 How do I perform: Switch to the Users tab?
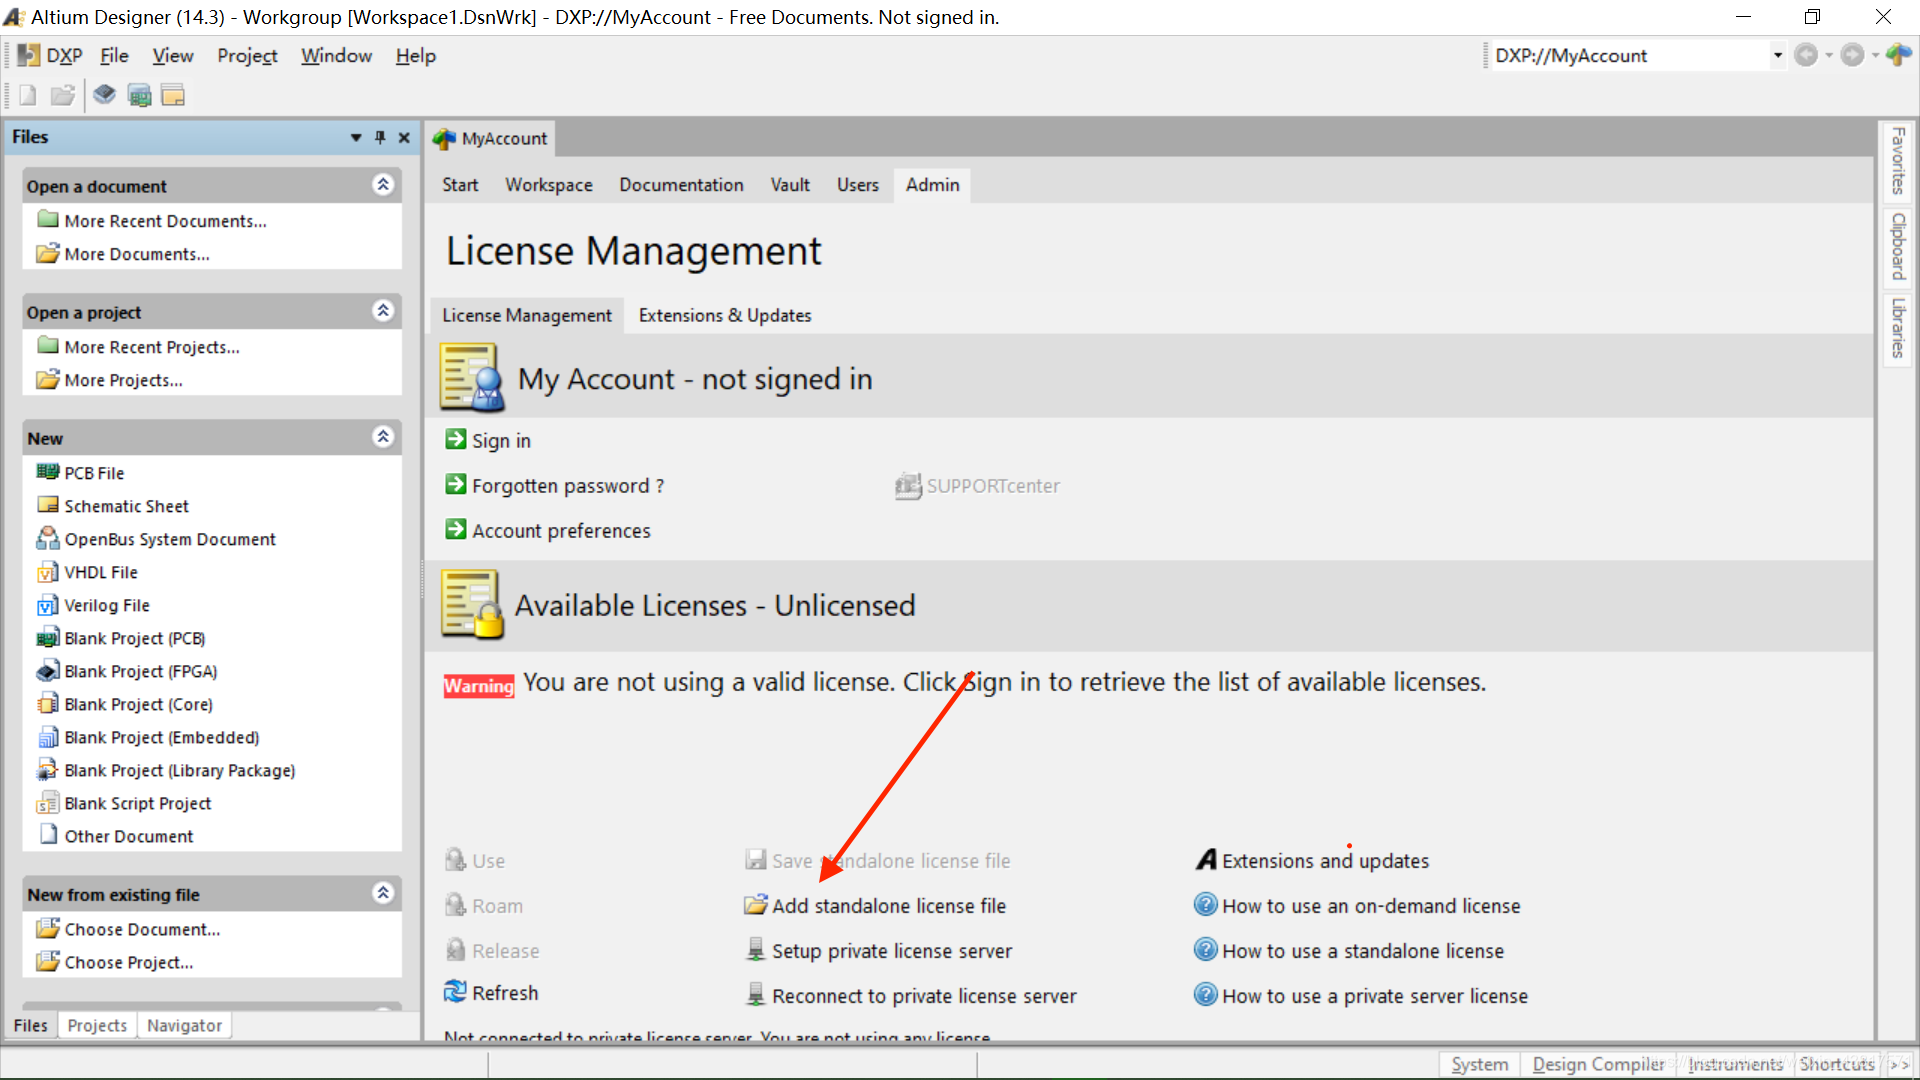tap(858, 185)
